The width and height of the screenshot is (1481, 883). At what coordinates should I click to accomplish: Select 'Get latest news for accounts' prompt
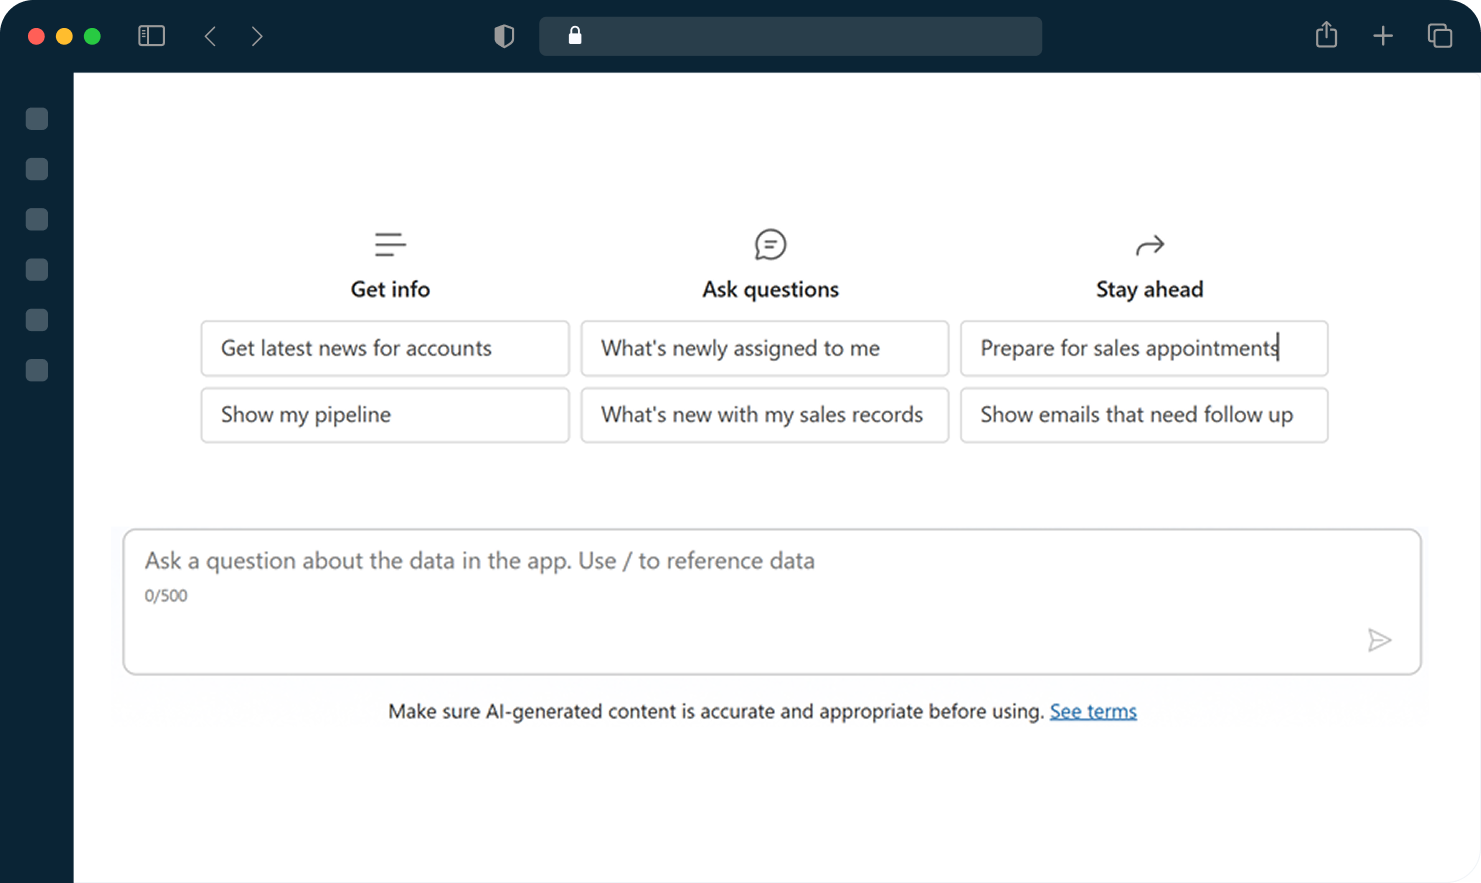[385, 348]
